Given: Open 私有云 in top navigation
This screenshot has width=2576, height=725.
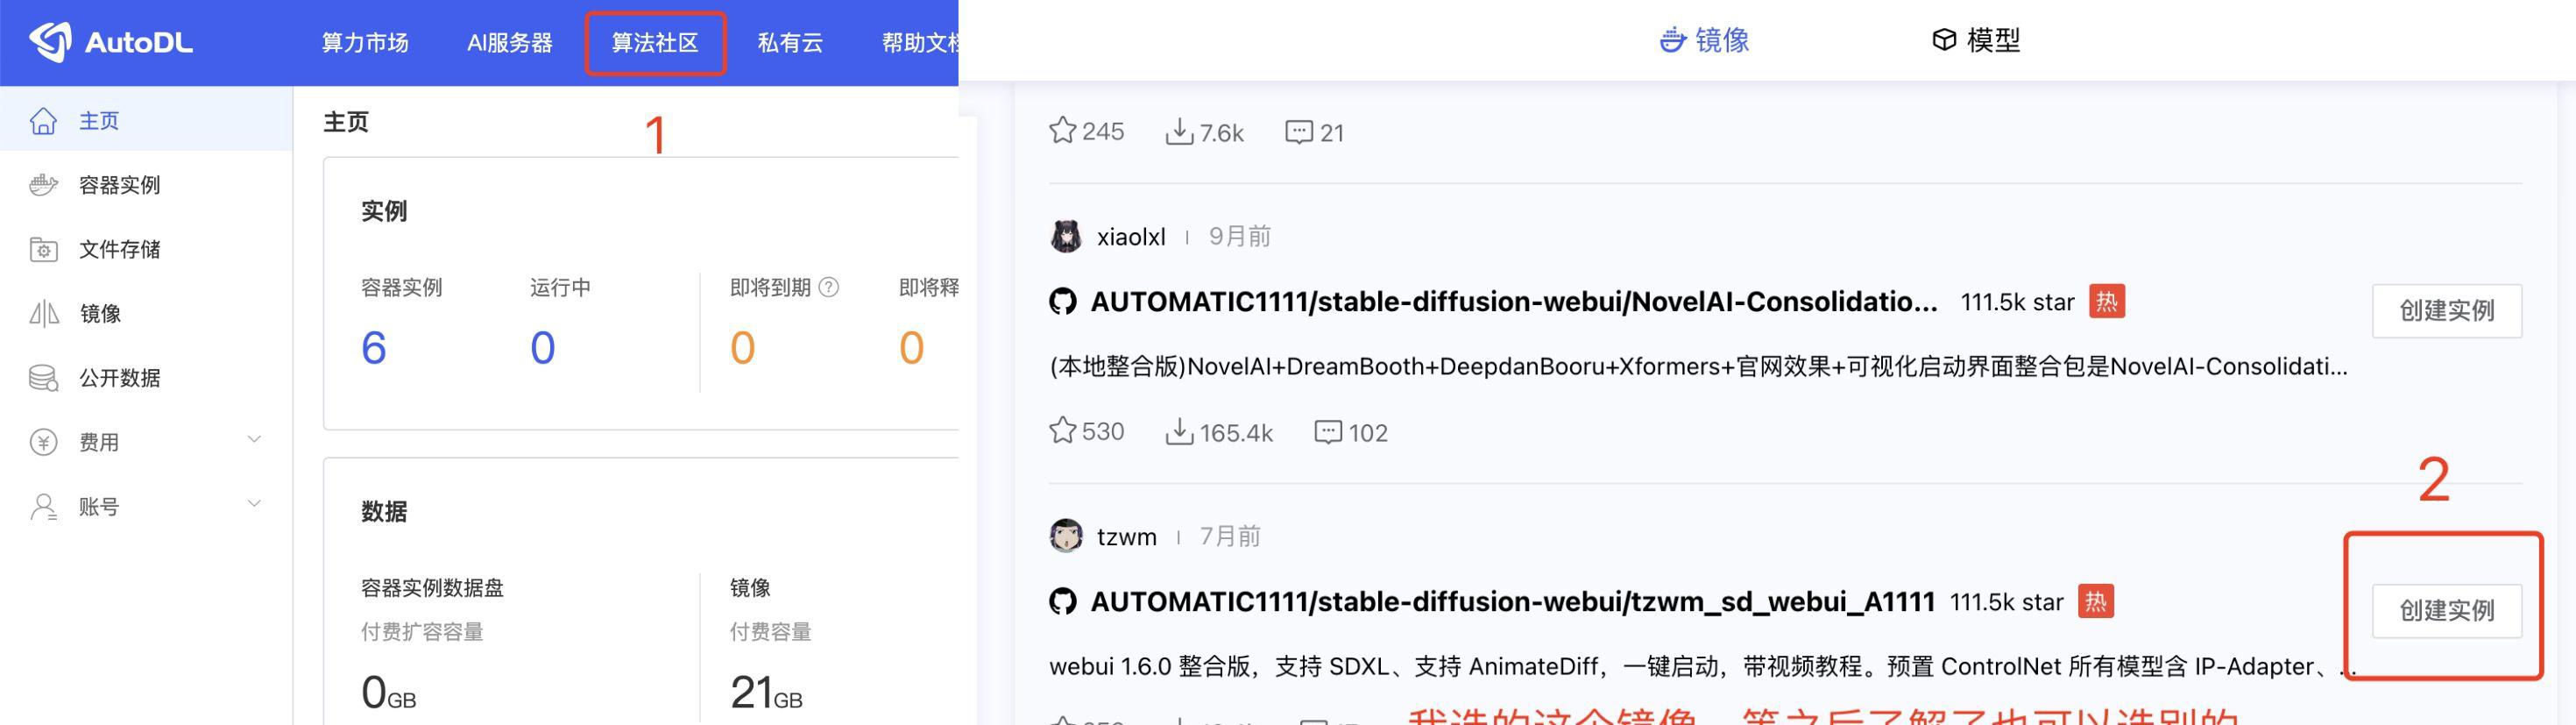Looking at the screenshot, I should (790, 43).
